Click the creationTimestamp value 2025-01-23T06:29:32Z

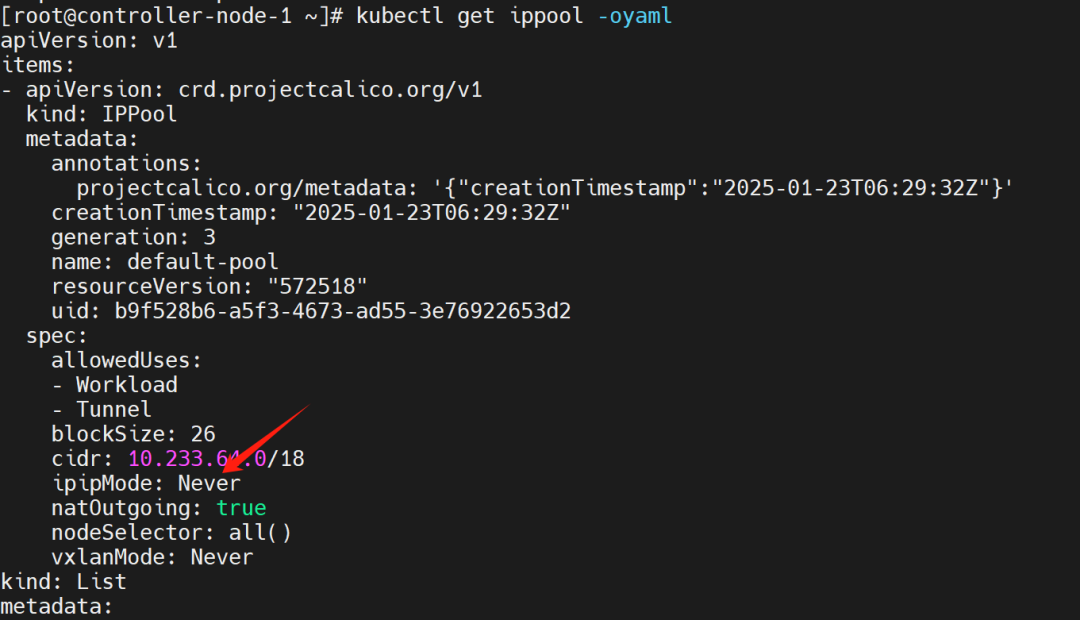432,213
